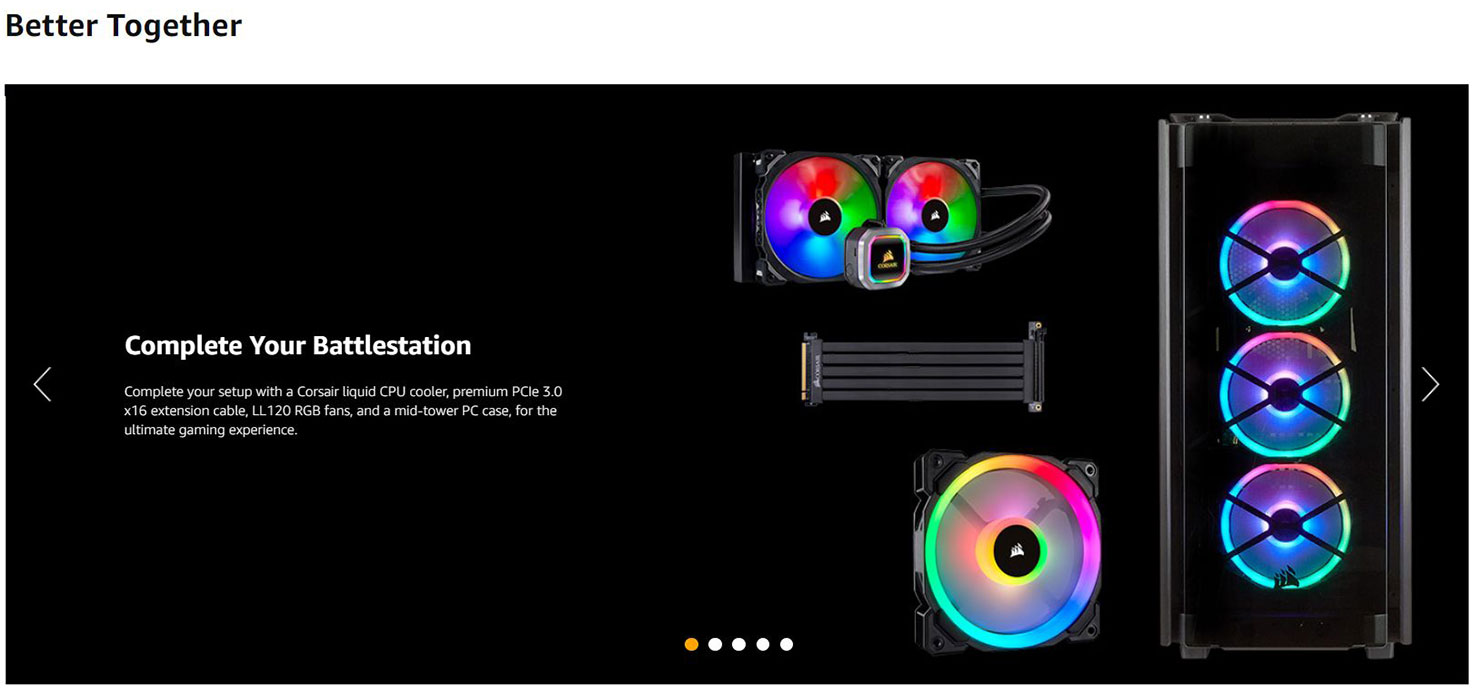Select the fourth carousel indicator dot
Viewport: 1475px width, 688px height.
point(763,644)
